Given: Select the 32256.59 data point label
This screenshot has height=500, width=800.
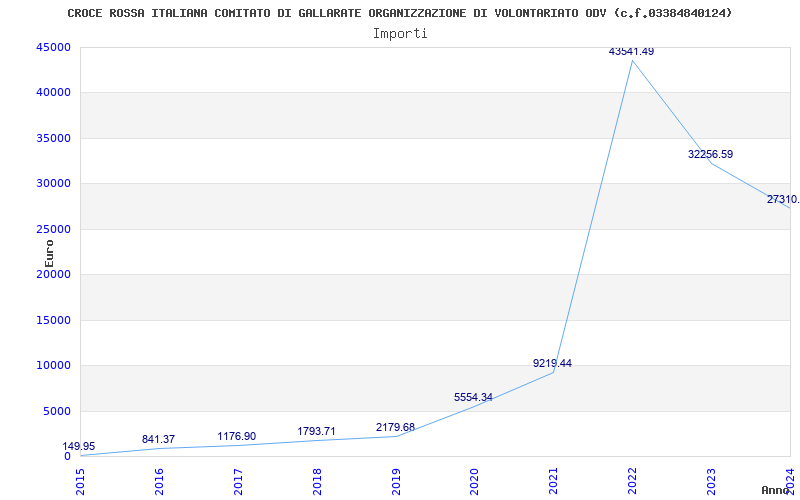Looking at the screenshot, I should click(x=710, y=154).
